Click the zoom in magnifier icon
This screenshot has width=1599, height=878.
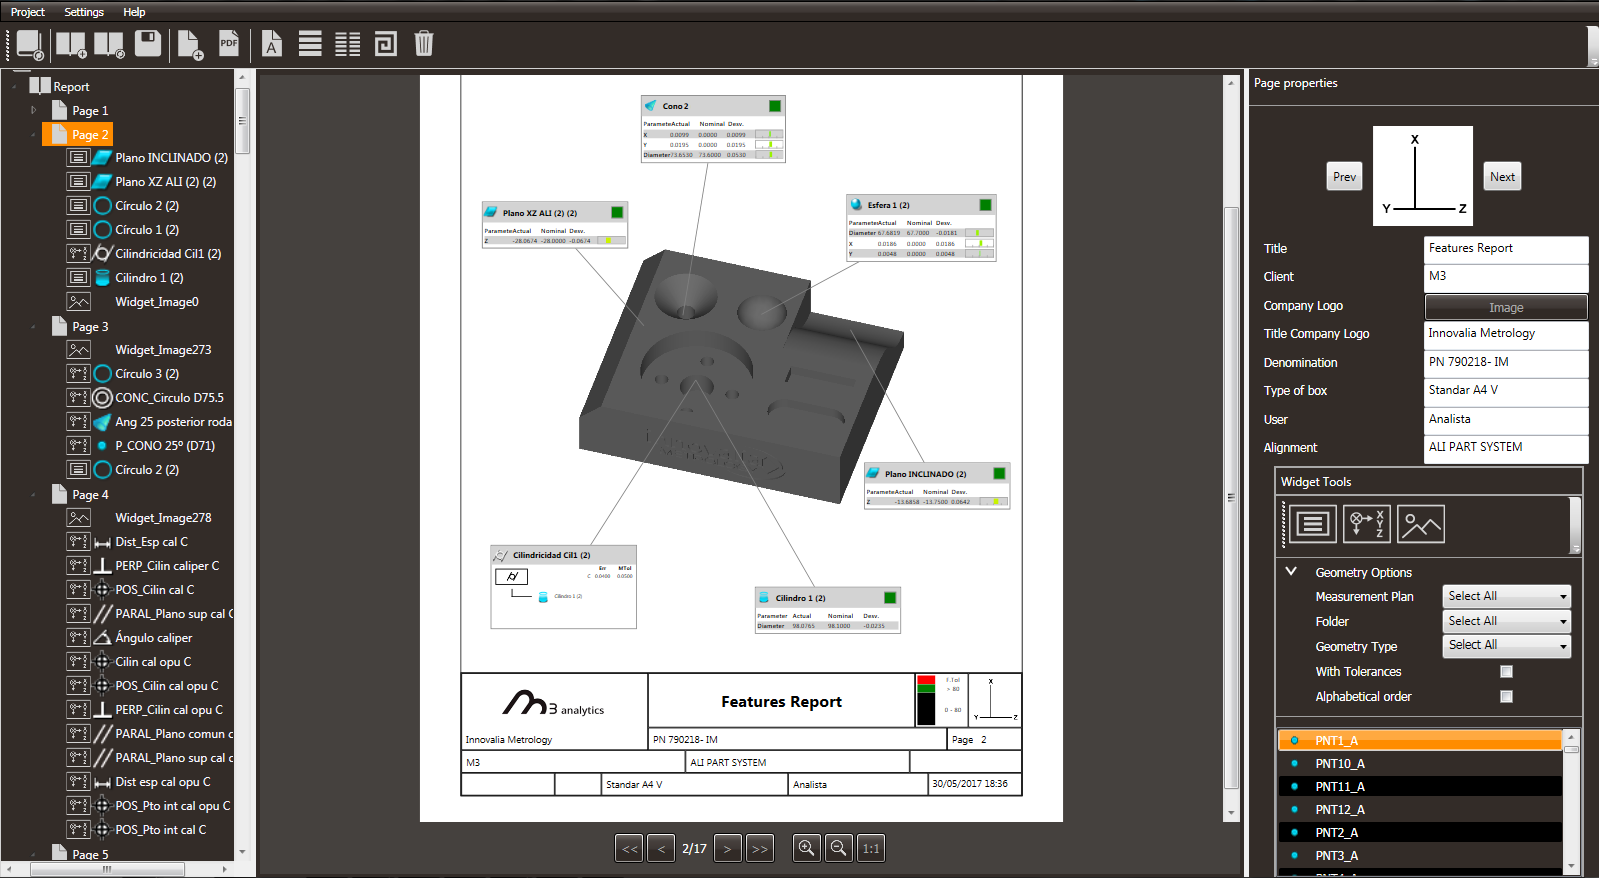point(806,848)
